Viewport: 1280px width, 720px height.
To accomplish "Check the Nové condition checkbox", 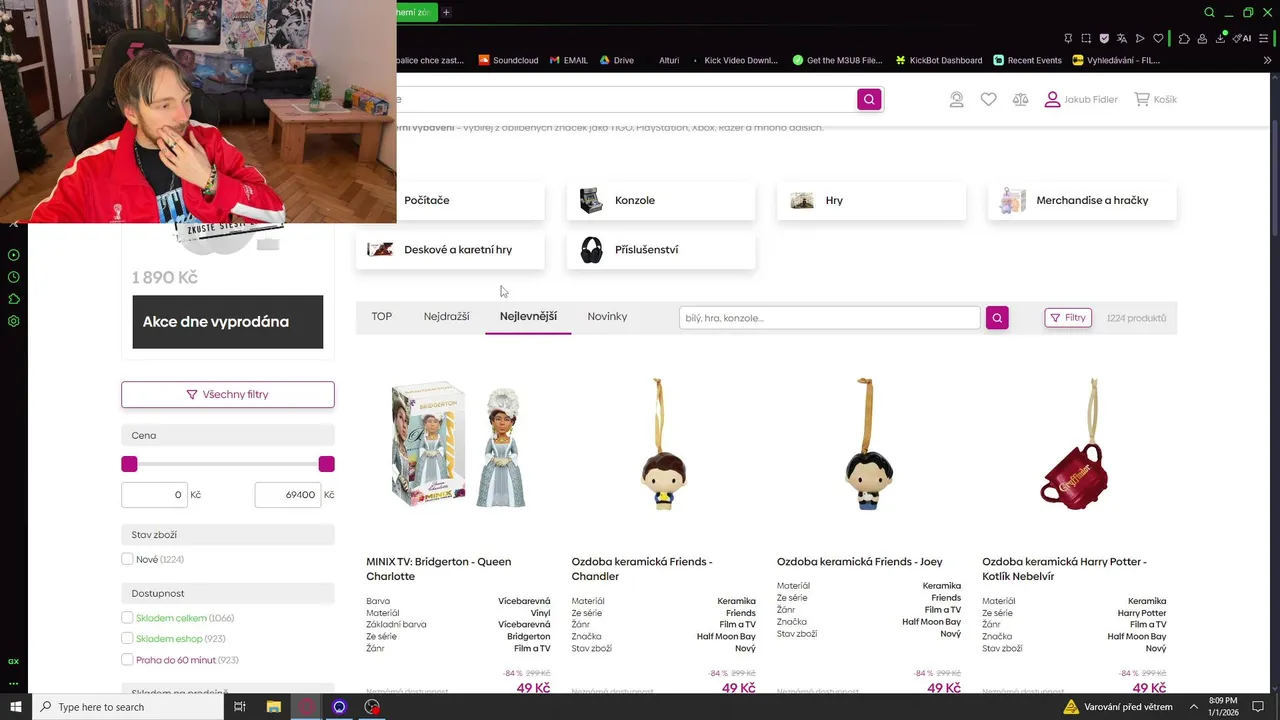I will pyautogui.click(x=127, y=559).
